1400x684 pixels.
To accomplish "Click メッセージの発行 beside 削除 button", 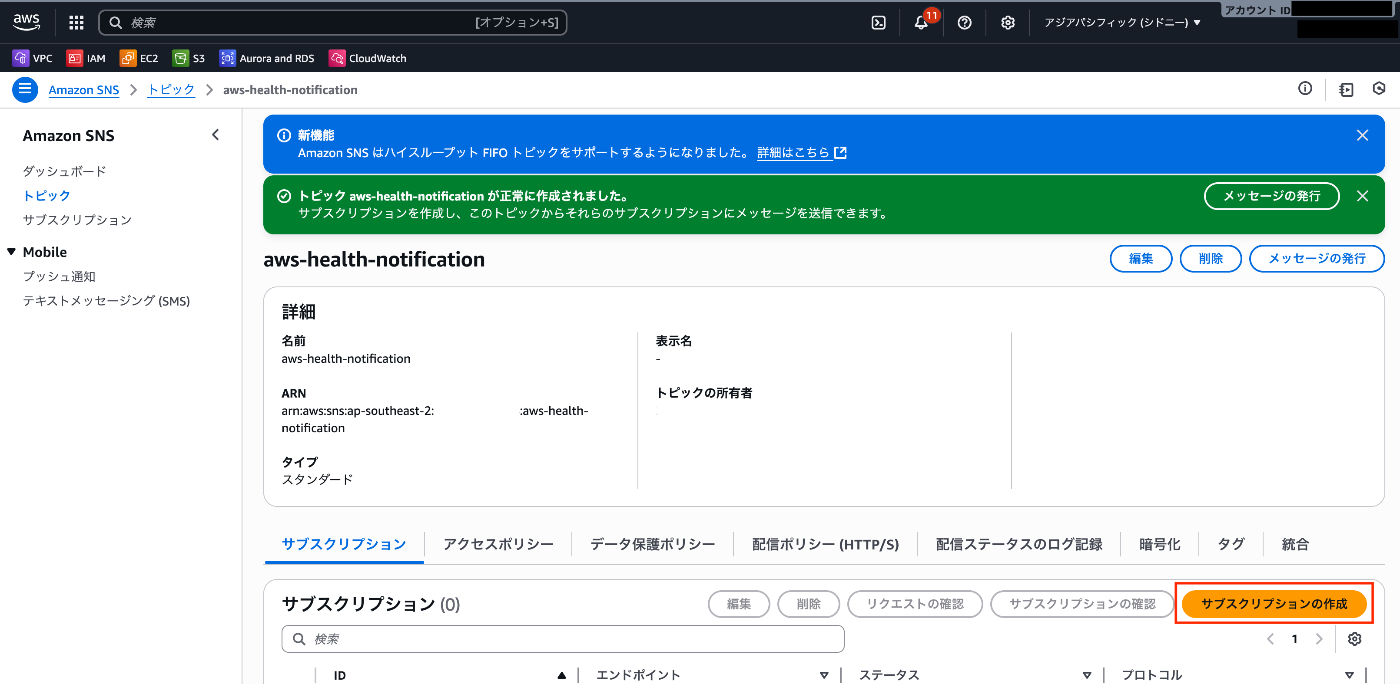I will click(x=1317, y=258).
